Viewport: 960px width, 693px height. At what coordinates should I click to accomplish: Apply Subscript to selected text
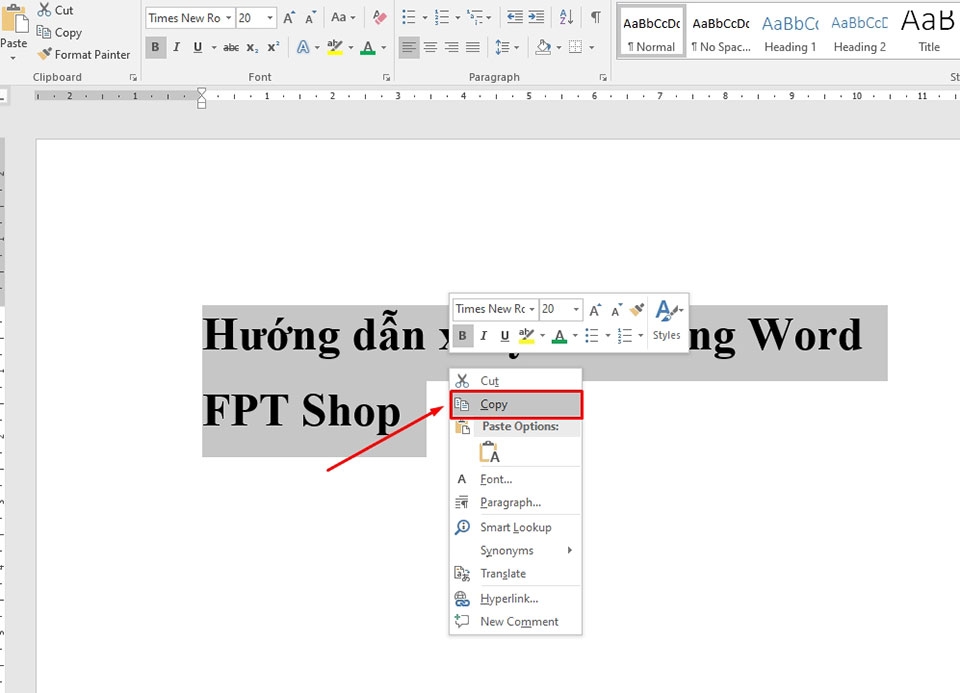pyautogui.click(x=252, y=47)
